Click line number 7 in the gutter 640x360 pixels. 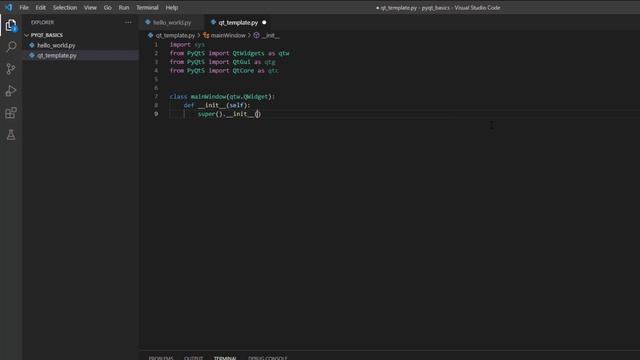pyautogui.click(x=156, y=96)
